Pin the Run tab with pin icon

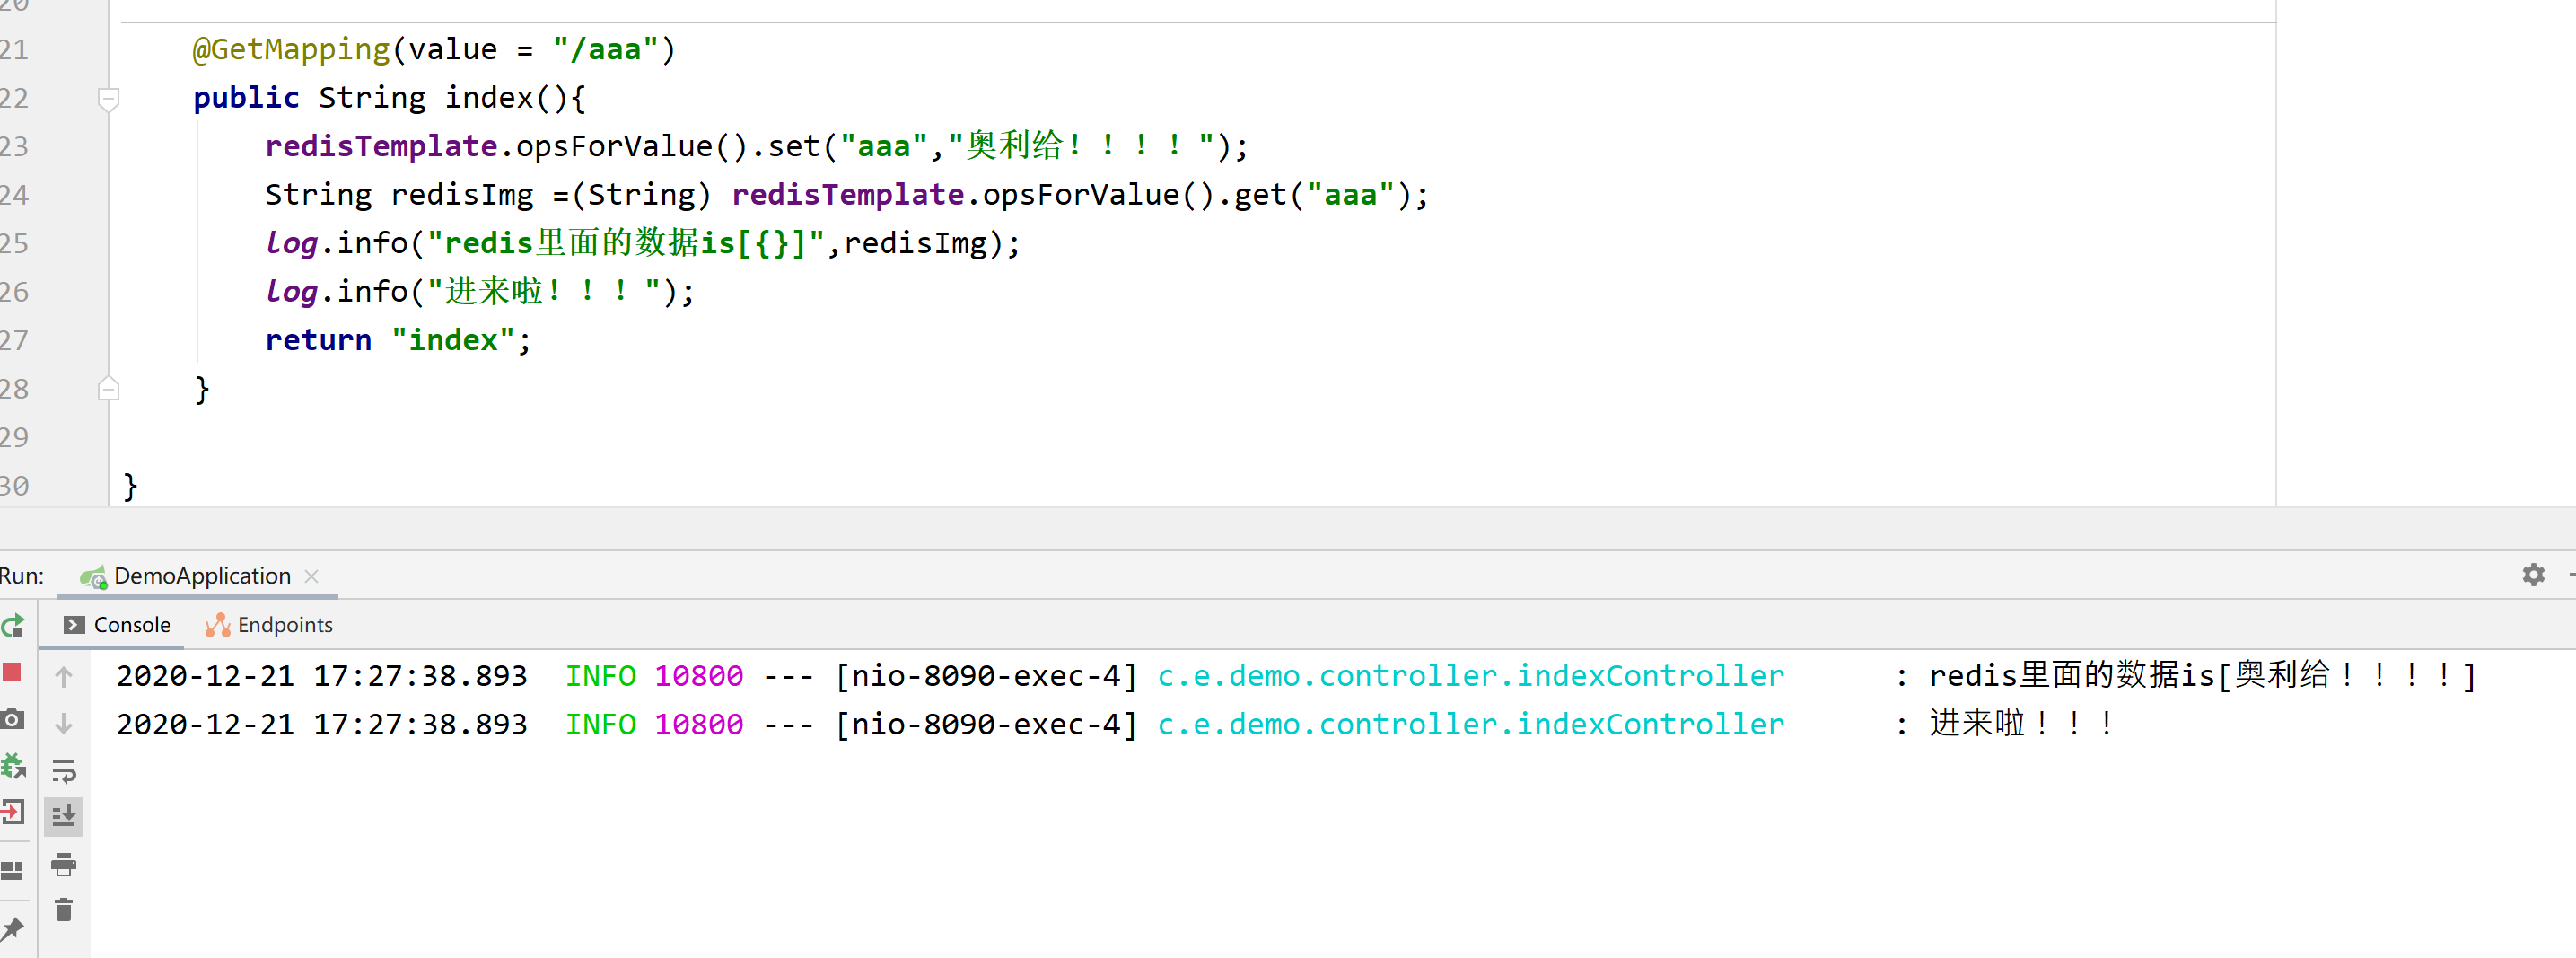point(12,929)
